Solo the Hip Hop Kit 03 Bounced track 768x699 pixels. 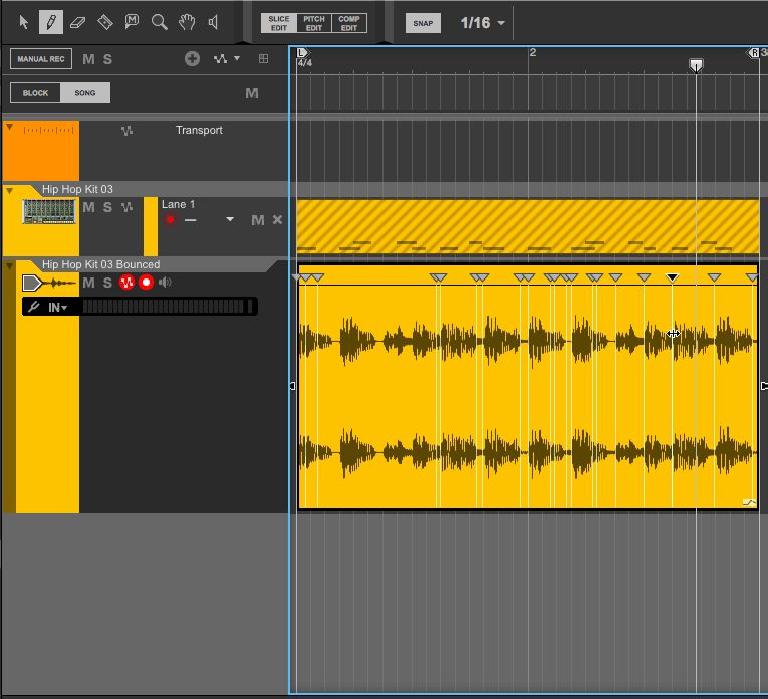(x=107, y=283)
